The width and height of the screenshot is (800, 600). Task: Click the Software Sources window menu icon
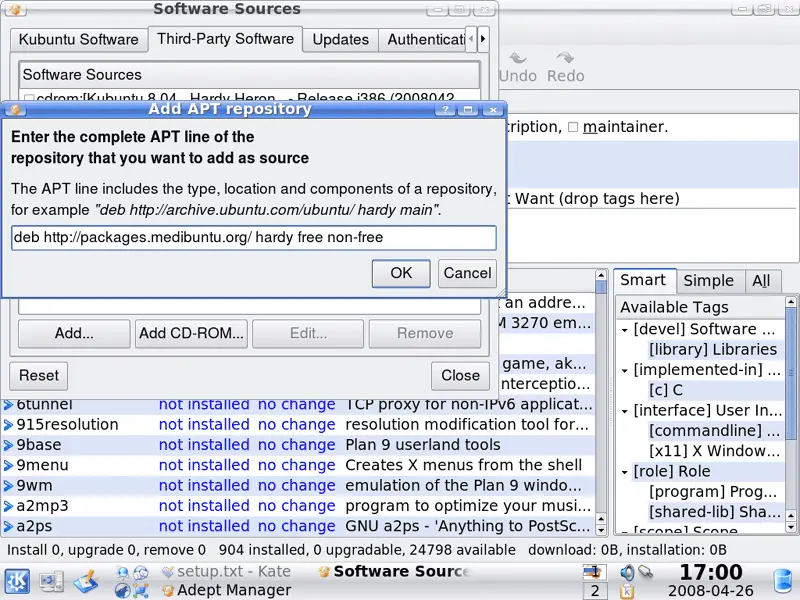(15, 9)
